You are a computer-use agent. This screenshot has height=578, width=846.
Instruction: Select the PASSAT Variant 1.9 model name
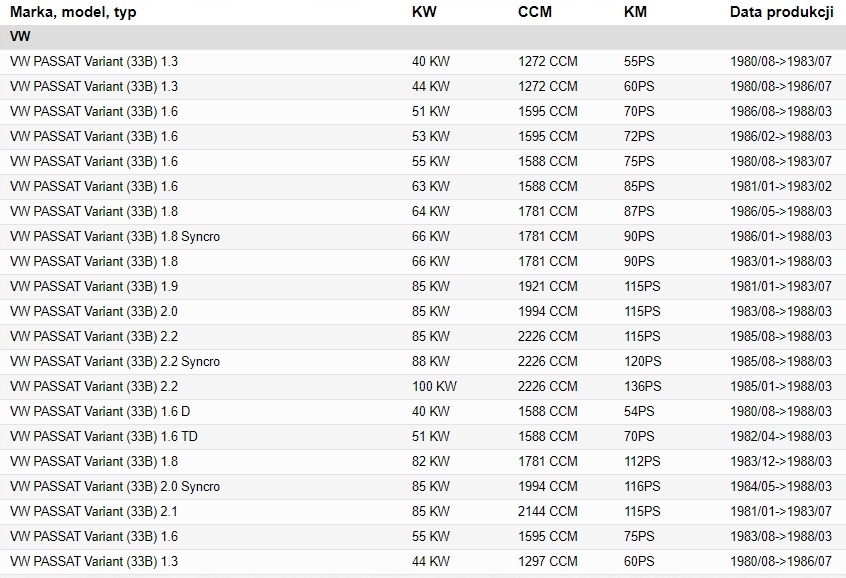[94, 286]
